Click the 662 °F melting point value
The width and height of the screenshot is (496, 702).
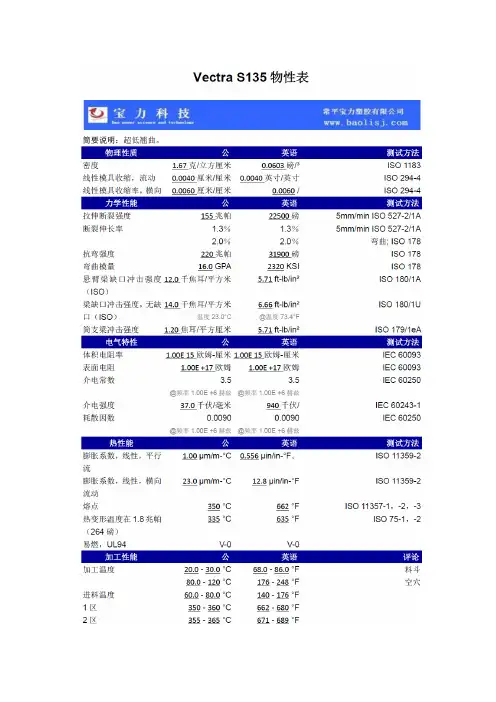pyautogui.click(x=288, y=506)
